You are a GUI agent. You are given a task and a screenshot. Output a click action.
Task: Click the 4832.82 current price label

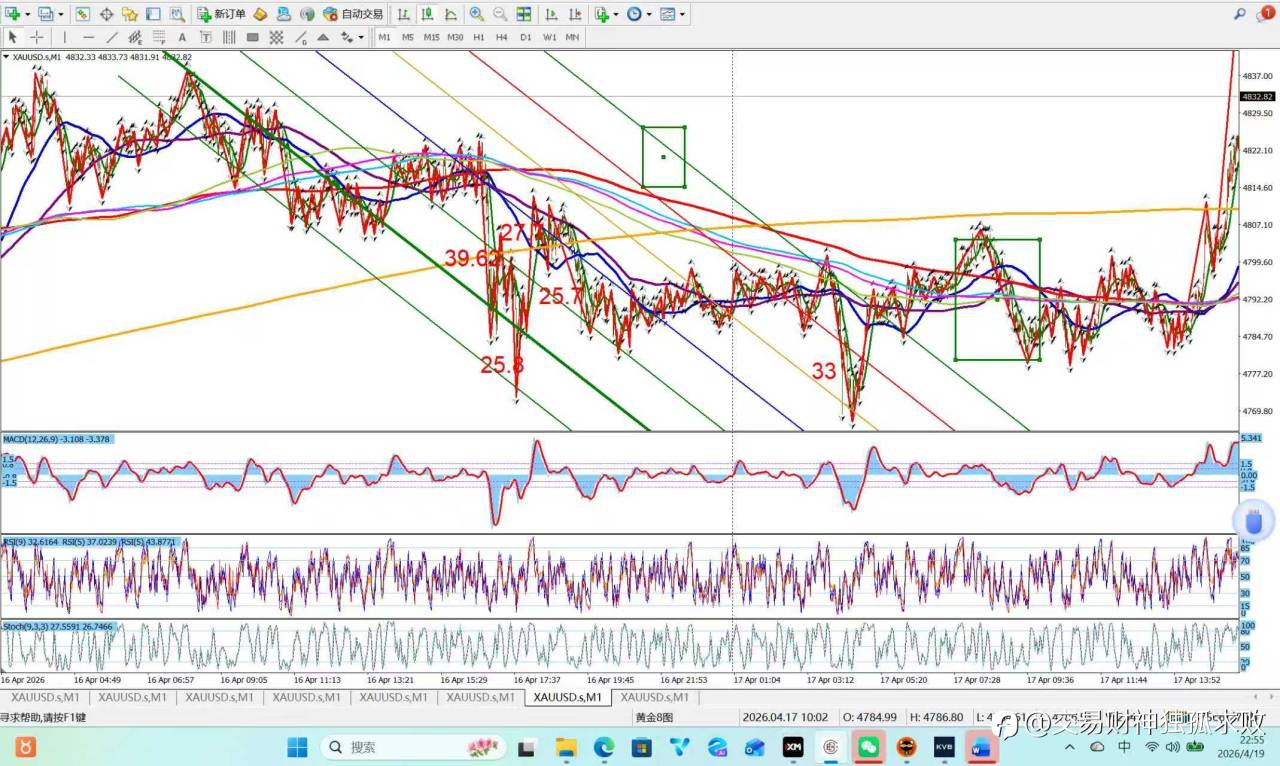[x=1256, y=97]
